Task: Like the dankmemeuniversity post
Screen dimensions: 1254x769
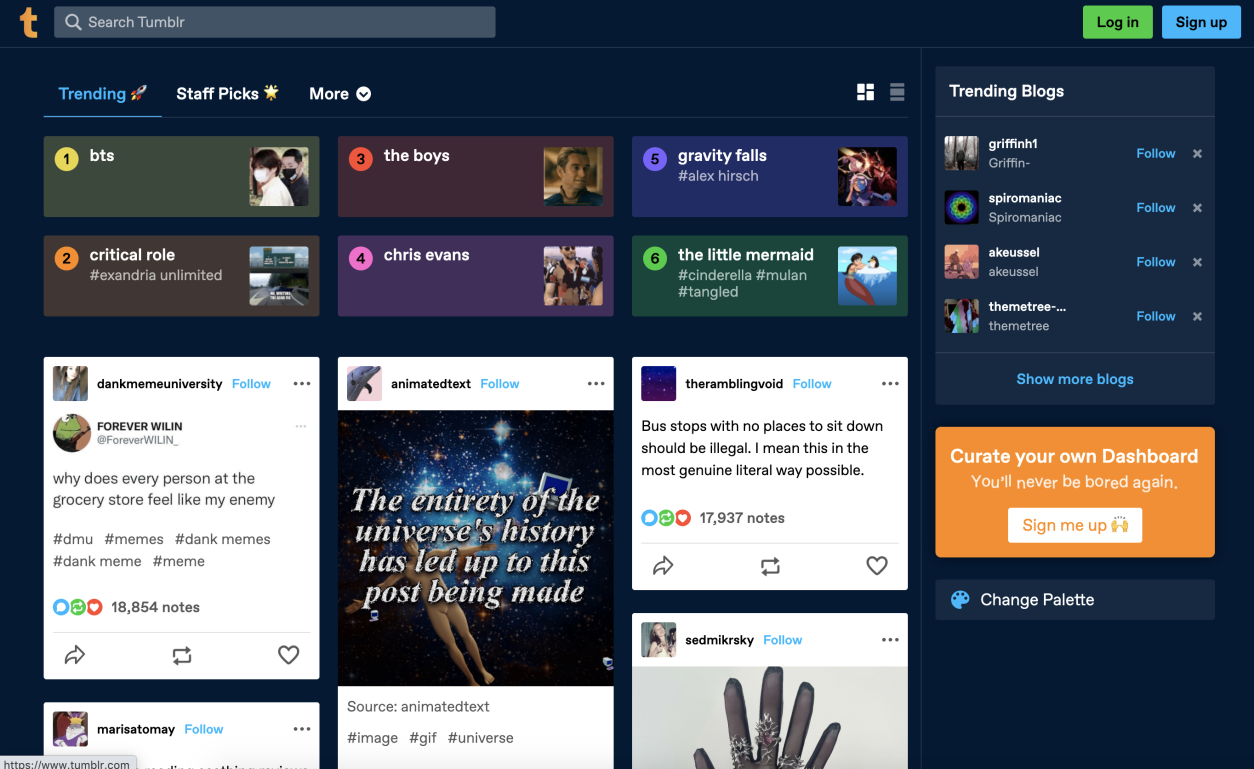Action: (x=288, y=655)
